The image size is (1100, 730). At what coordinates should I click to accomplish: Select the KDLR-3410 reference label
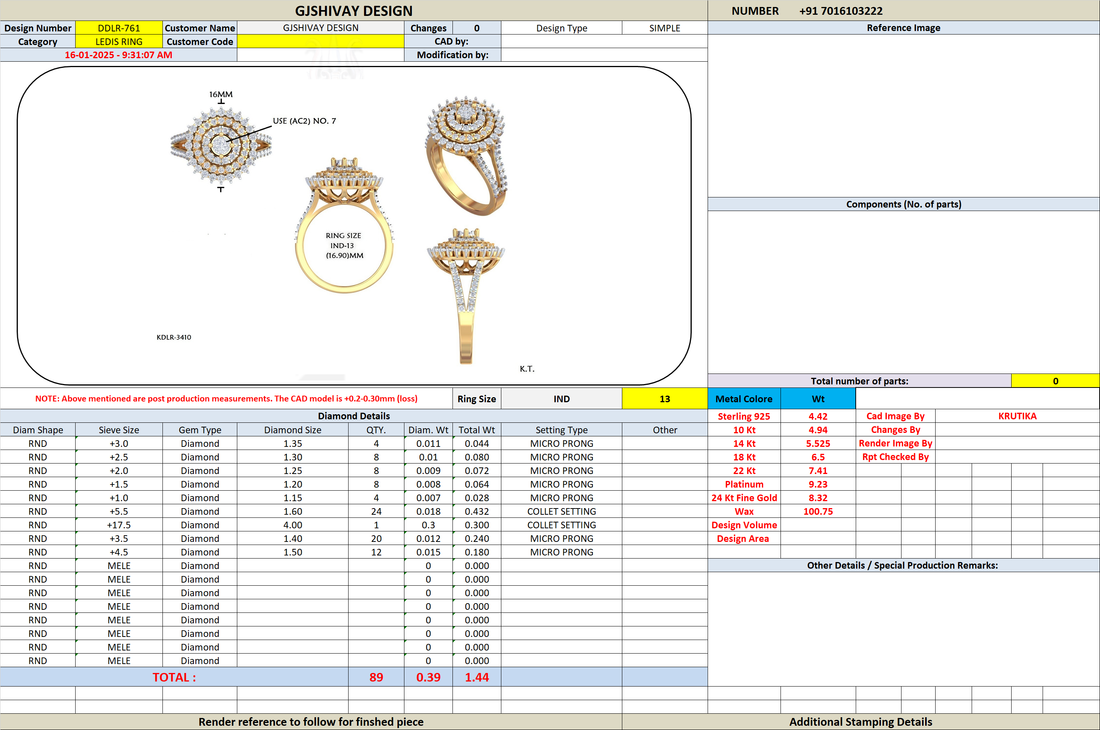click(x=173, y=337)
